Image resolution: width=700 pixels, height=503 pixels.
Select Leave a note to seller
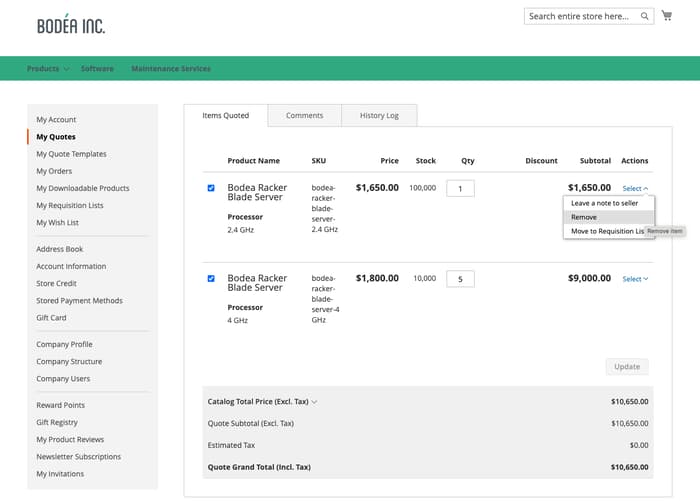[604, 203]
